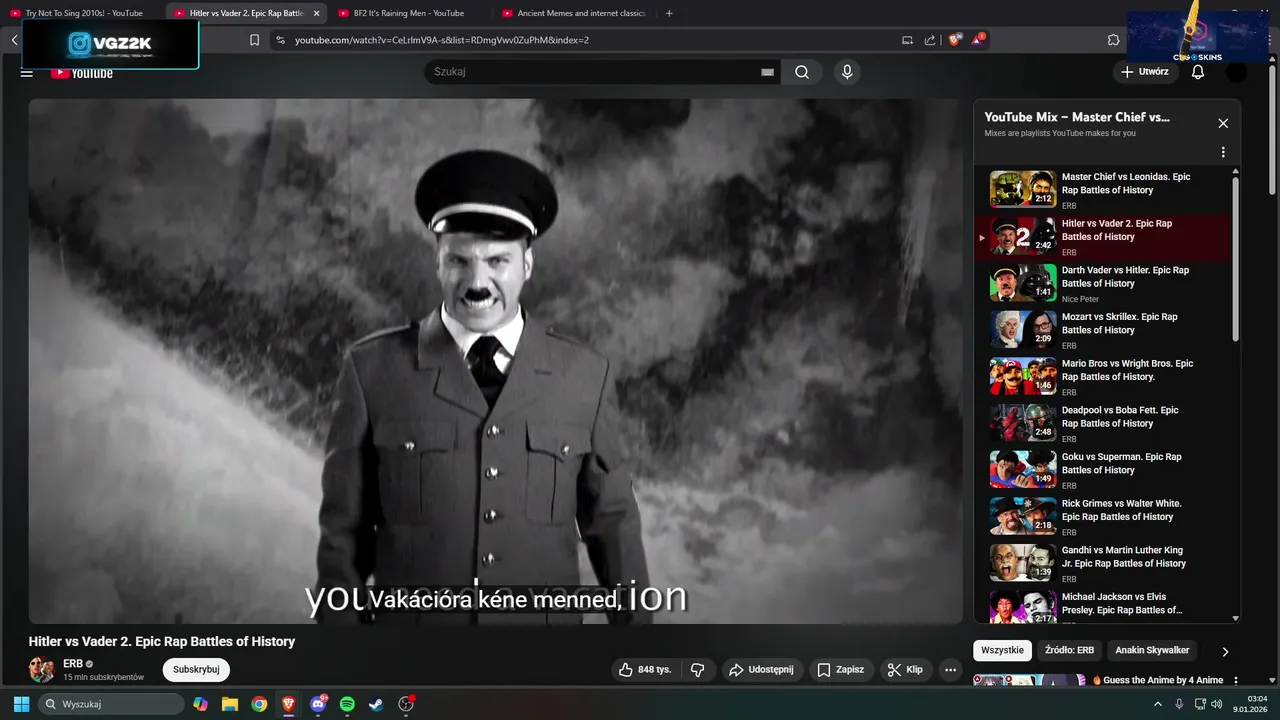
Task: Open Copilot from the taskbar
Action: point(200,704)
